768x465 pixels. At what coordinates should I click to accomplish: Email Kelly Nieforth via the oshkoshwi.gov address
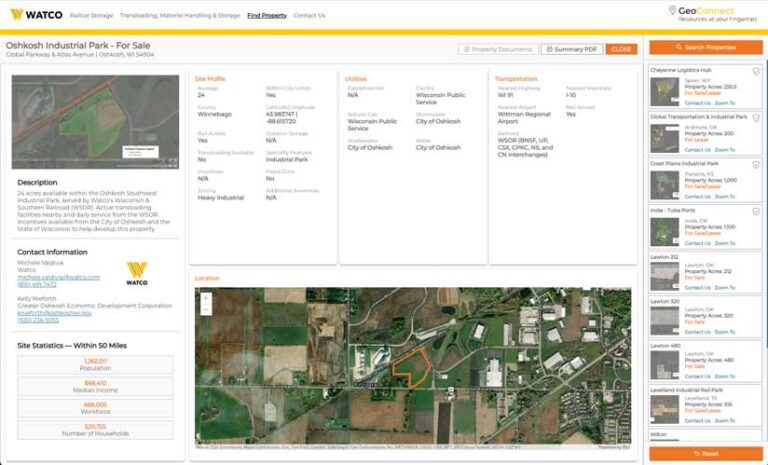(x=54, y=313)
